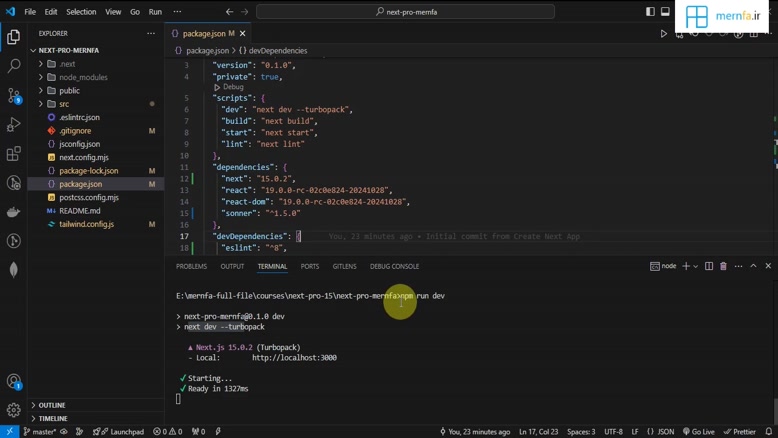This screenshot has height=438, width=778.
Task: Toggle the Primary Side Bar layout button
Action: (x=650, y=12)
